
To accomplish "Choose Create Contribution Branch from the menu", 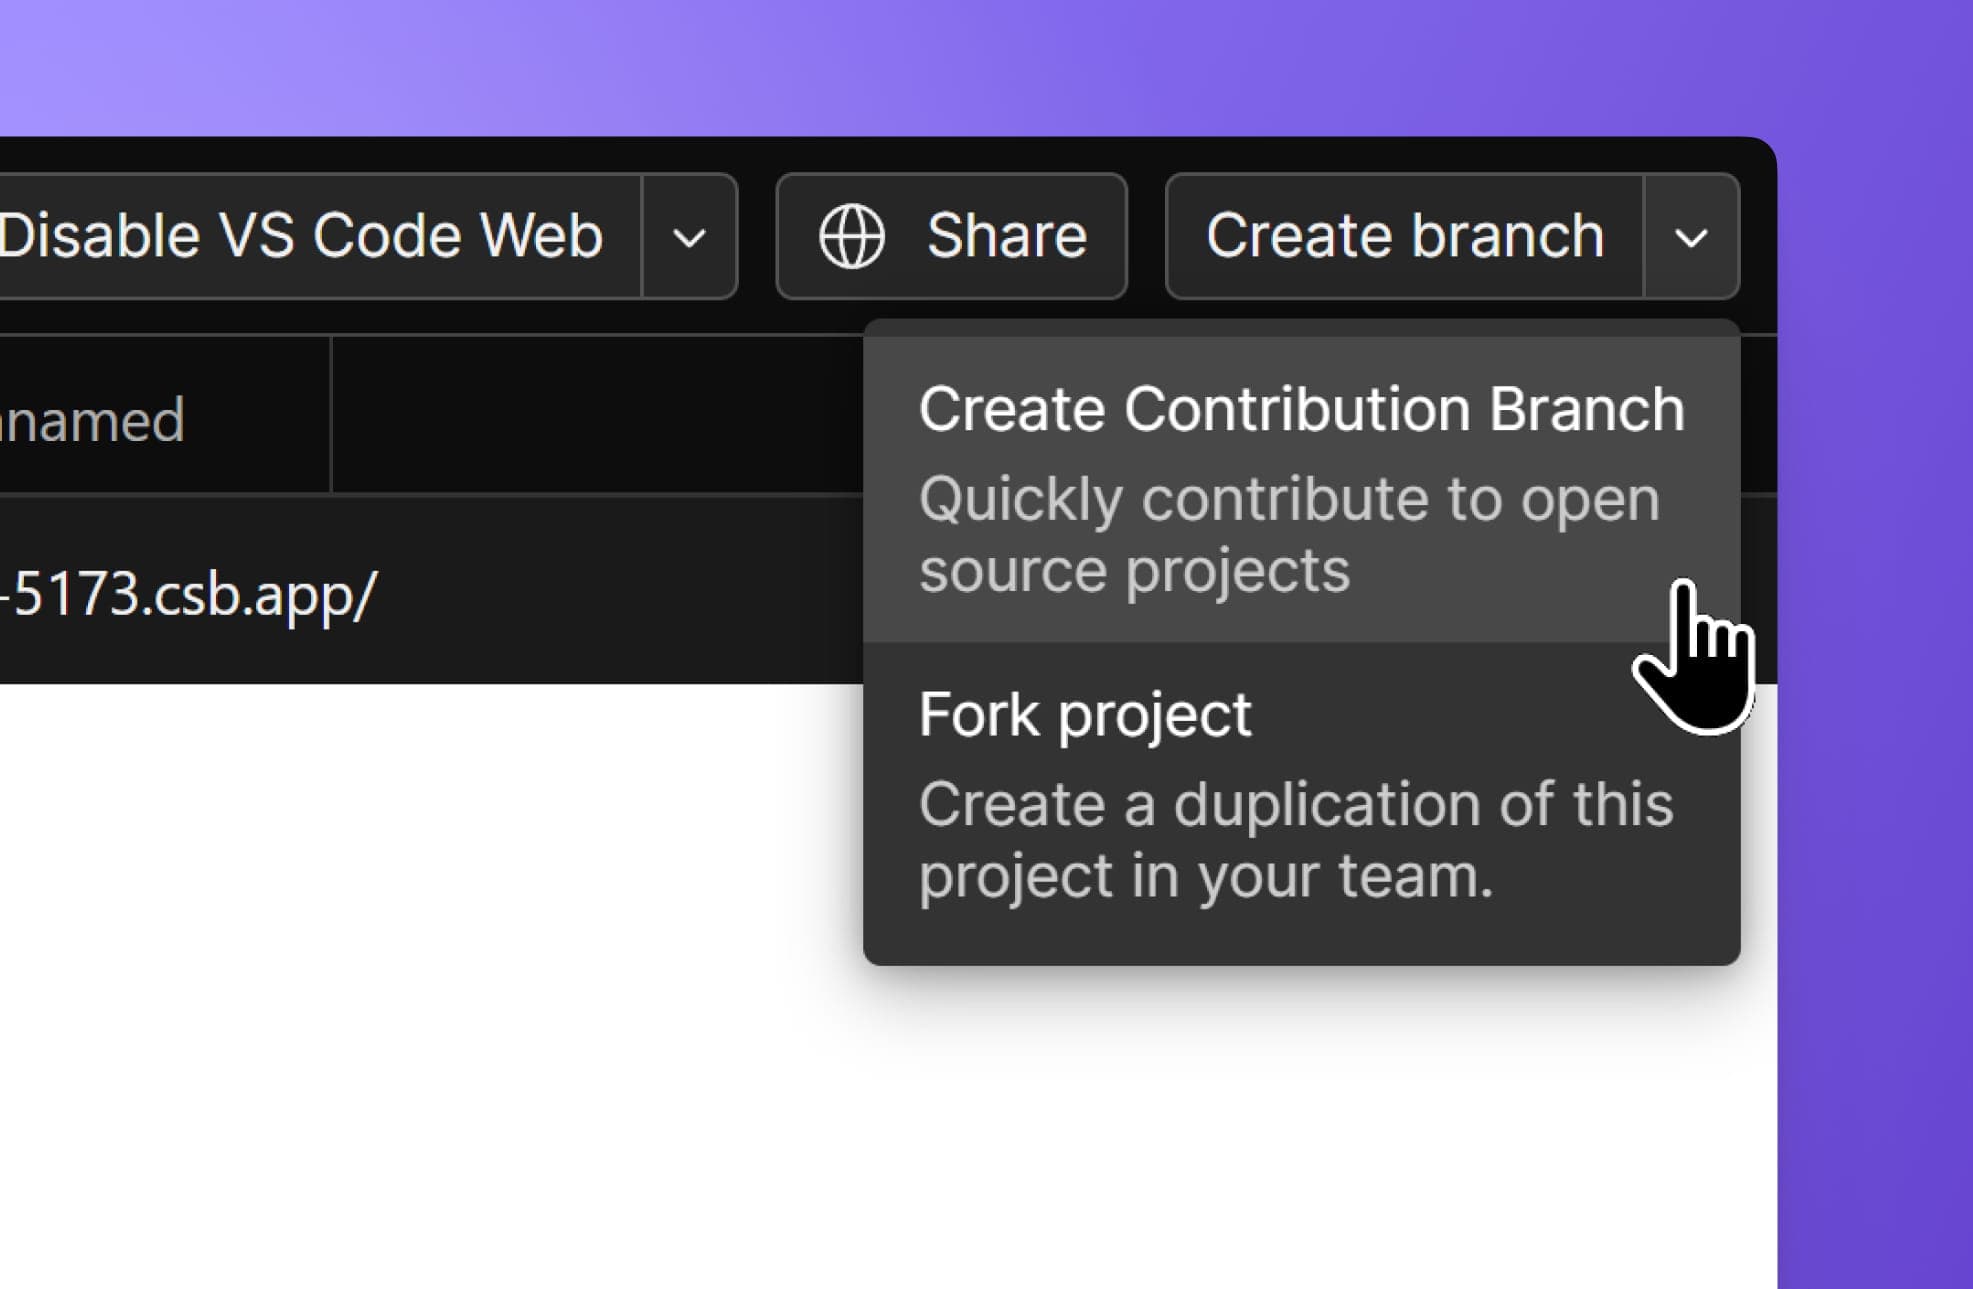I will pyautogui.click(x=1300, y=408).
